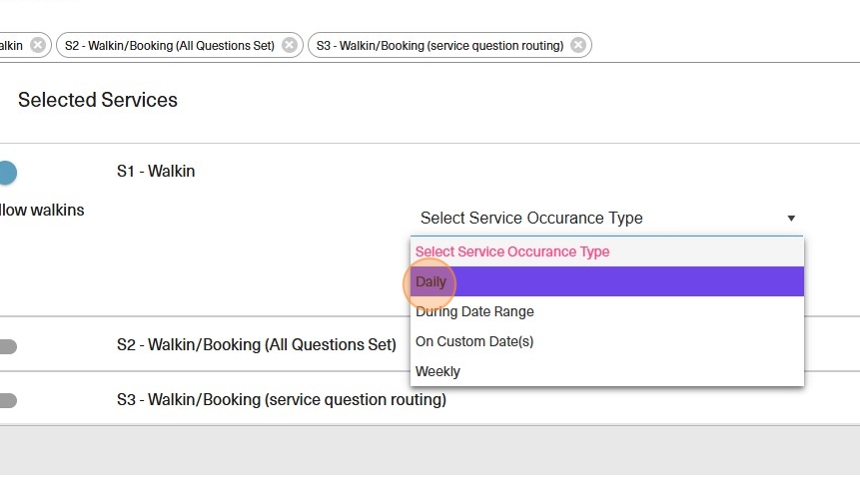Choose Daily from the occurrence list
The height and width of the screenshot is (480, 860).
(x=431, y=282)
